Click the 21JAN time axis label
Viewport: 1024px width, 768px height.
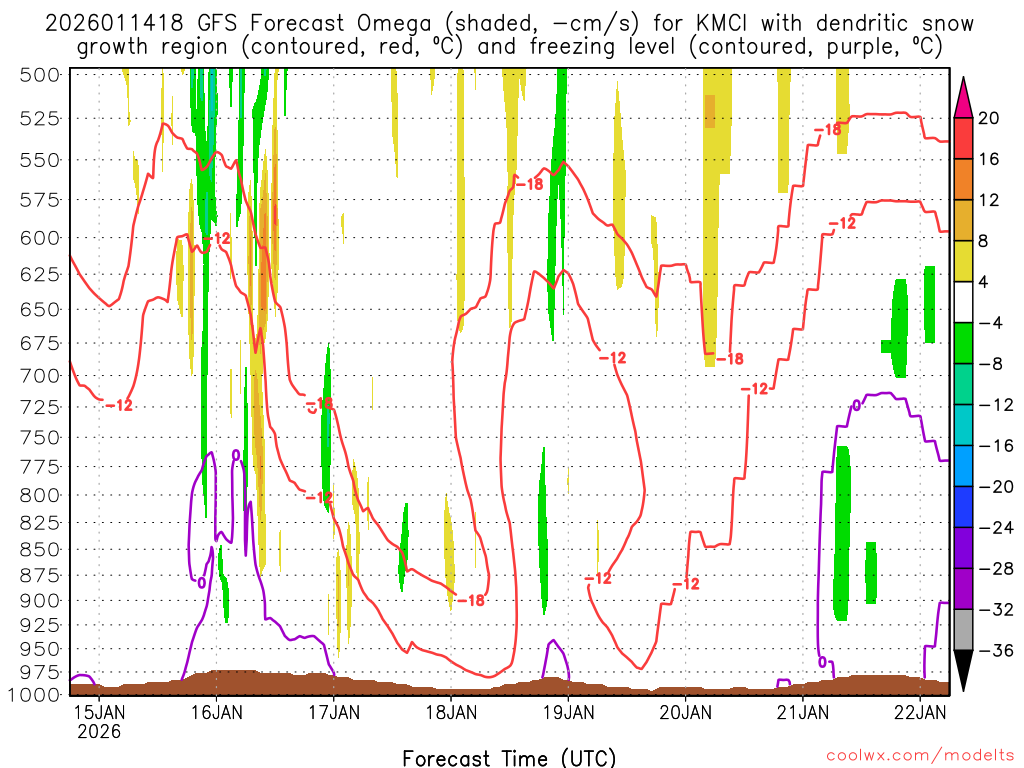(803, 712)
